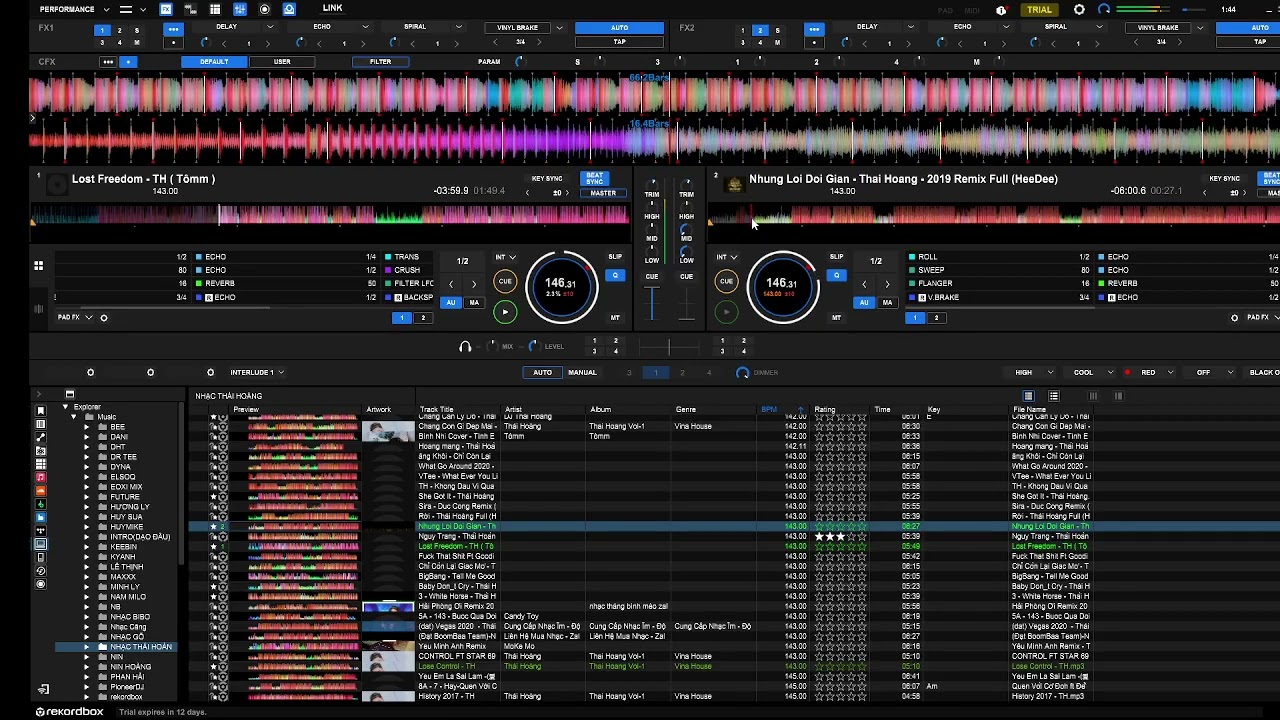Viewport: 1280px width, 720px height.
Task: Switch CFX to the USER tab
Action: pyautogui.click(x=282, y=62)
